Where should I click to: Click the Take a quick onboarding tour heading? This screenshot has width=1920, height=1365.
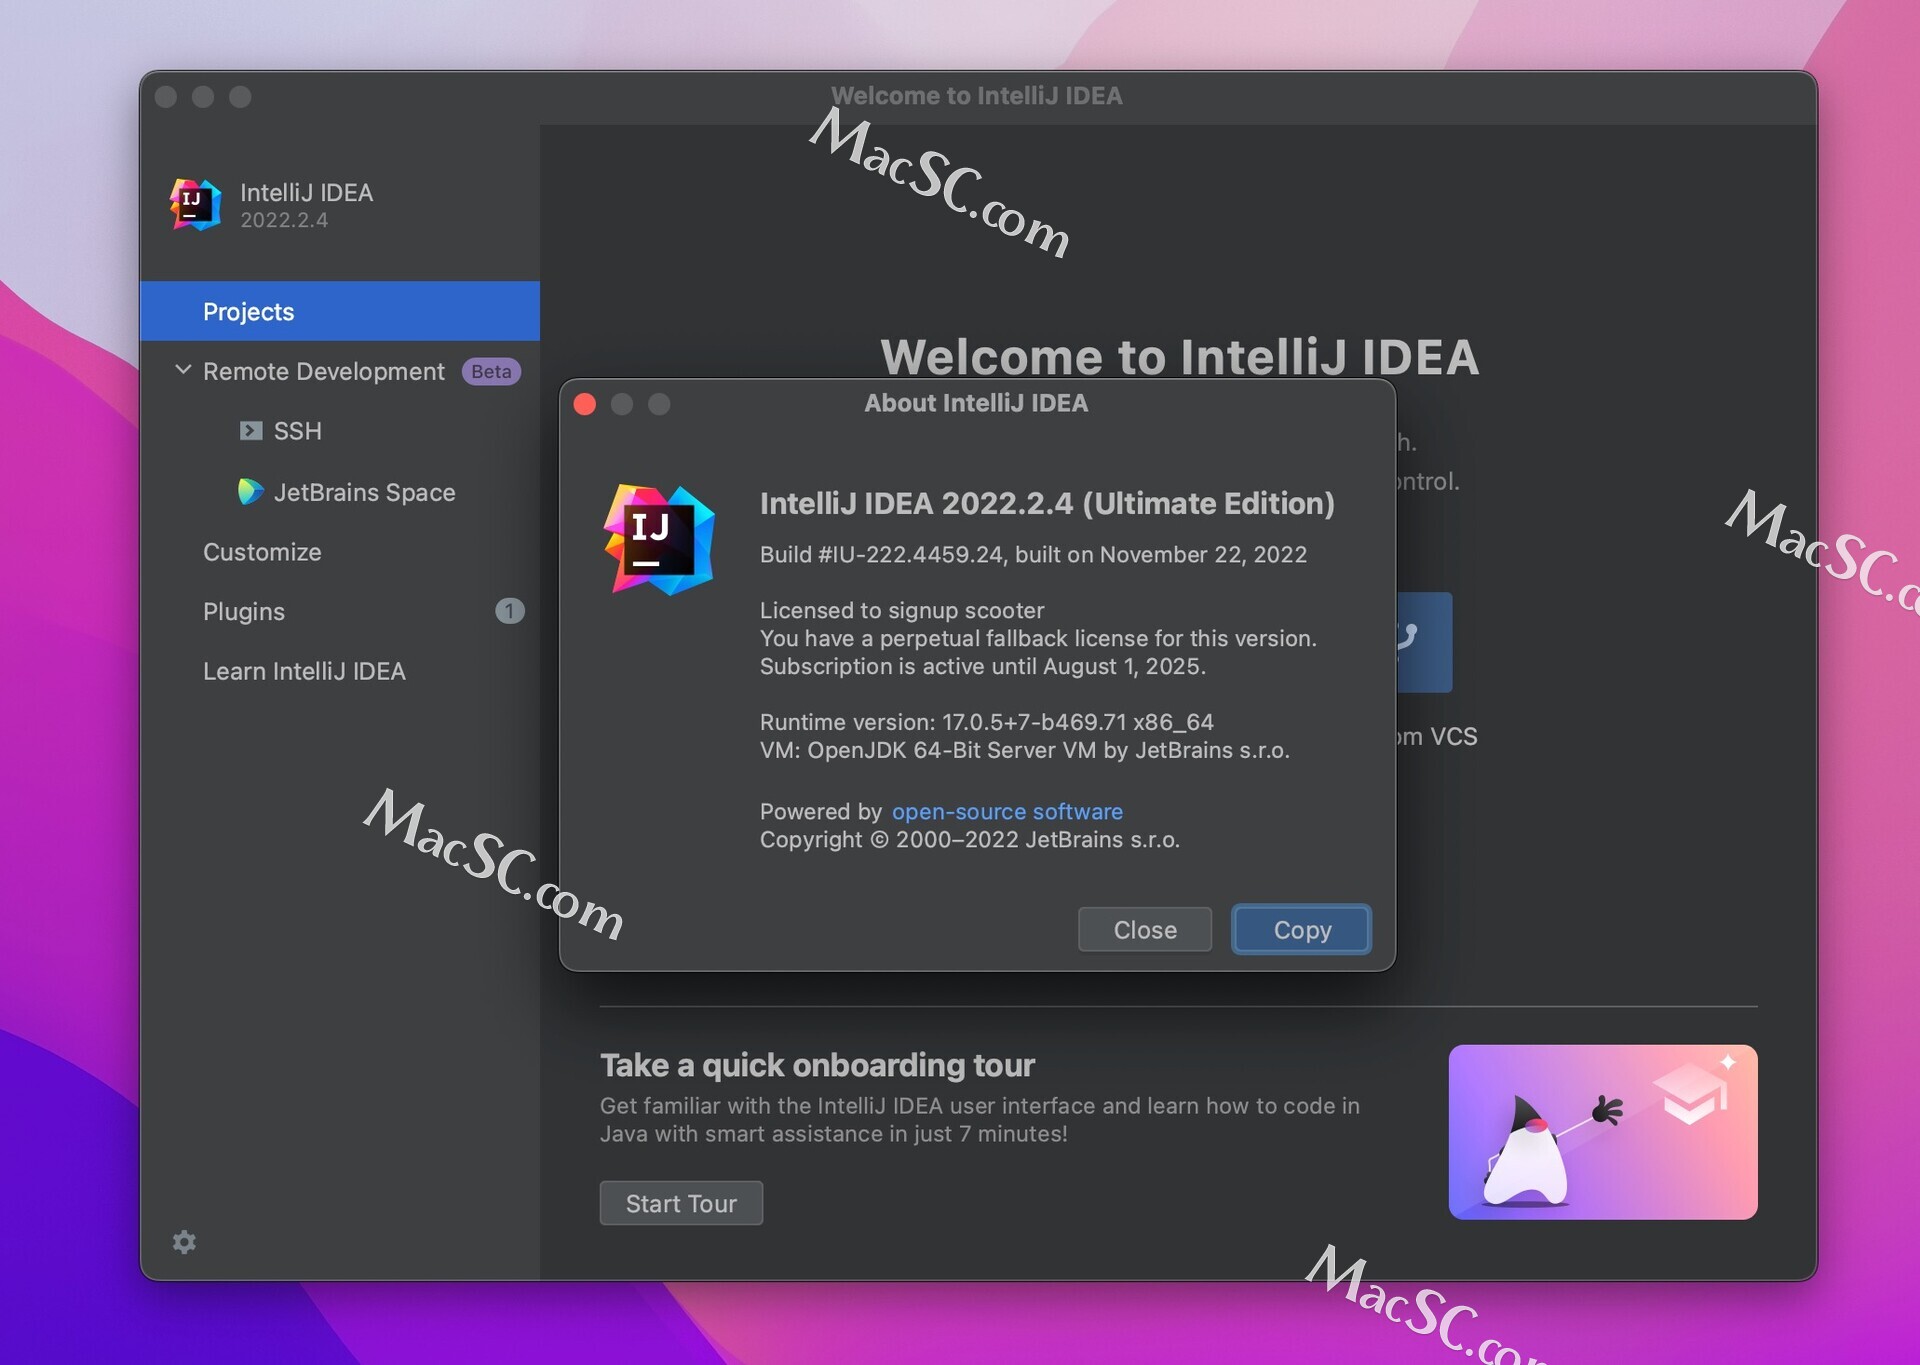click(817, 1065)
